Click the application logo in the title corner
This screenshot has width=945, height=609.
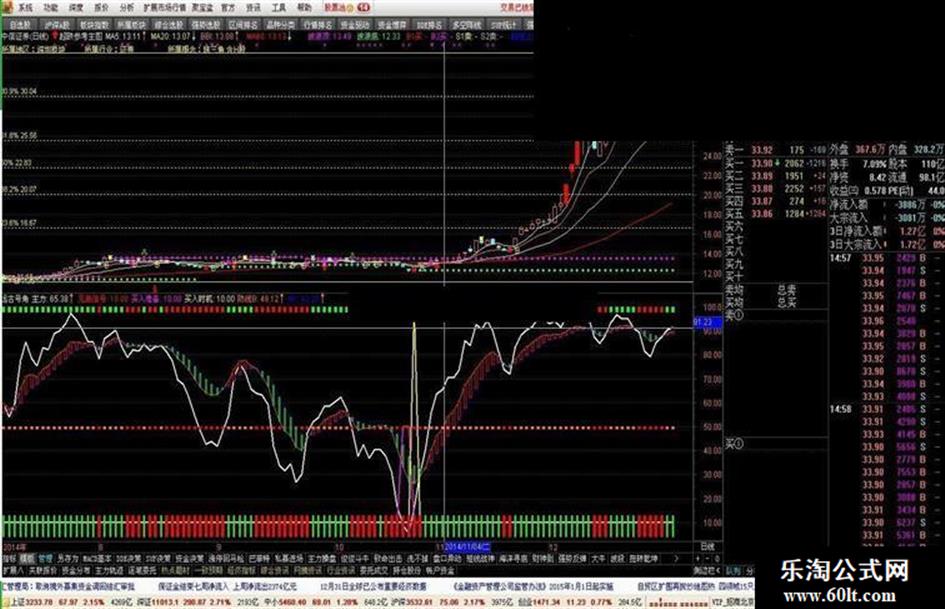click(8, 7)
